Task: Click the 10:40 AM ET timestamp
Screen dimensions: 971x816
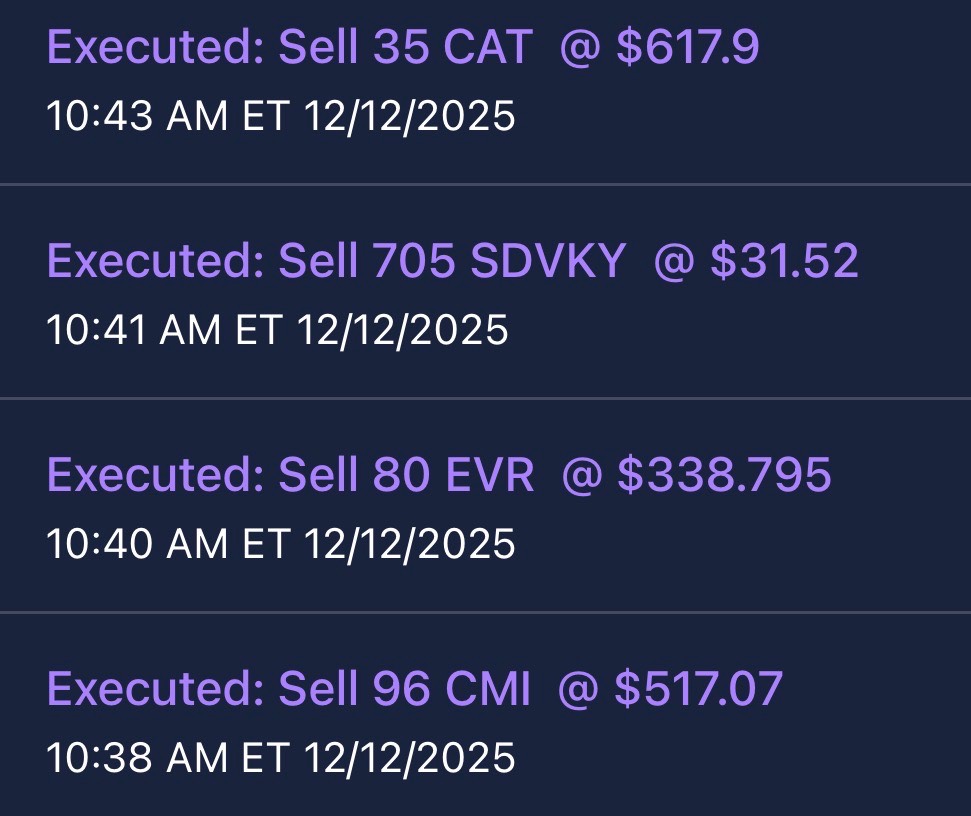Action: (x=281, y=544)
